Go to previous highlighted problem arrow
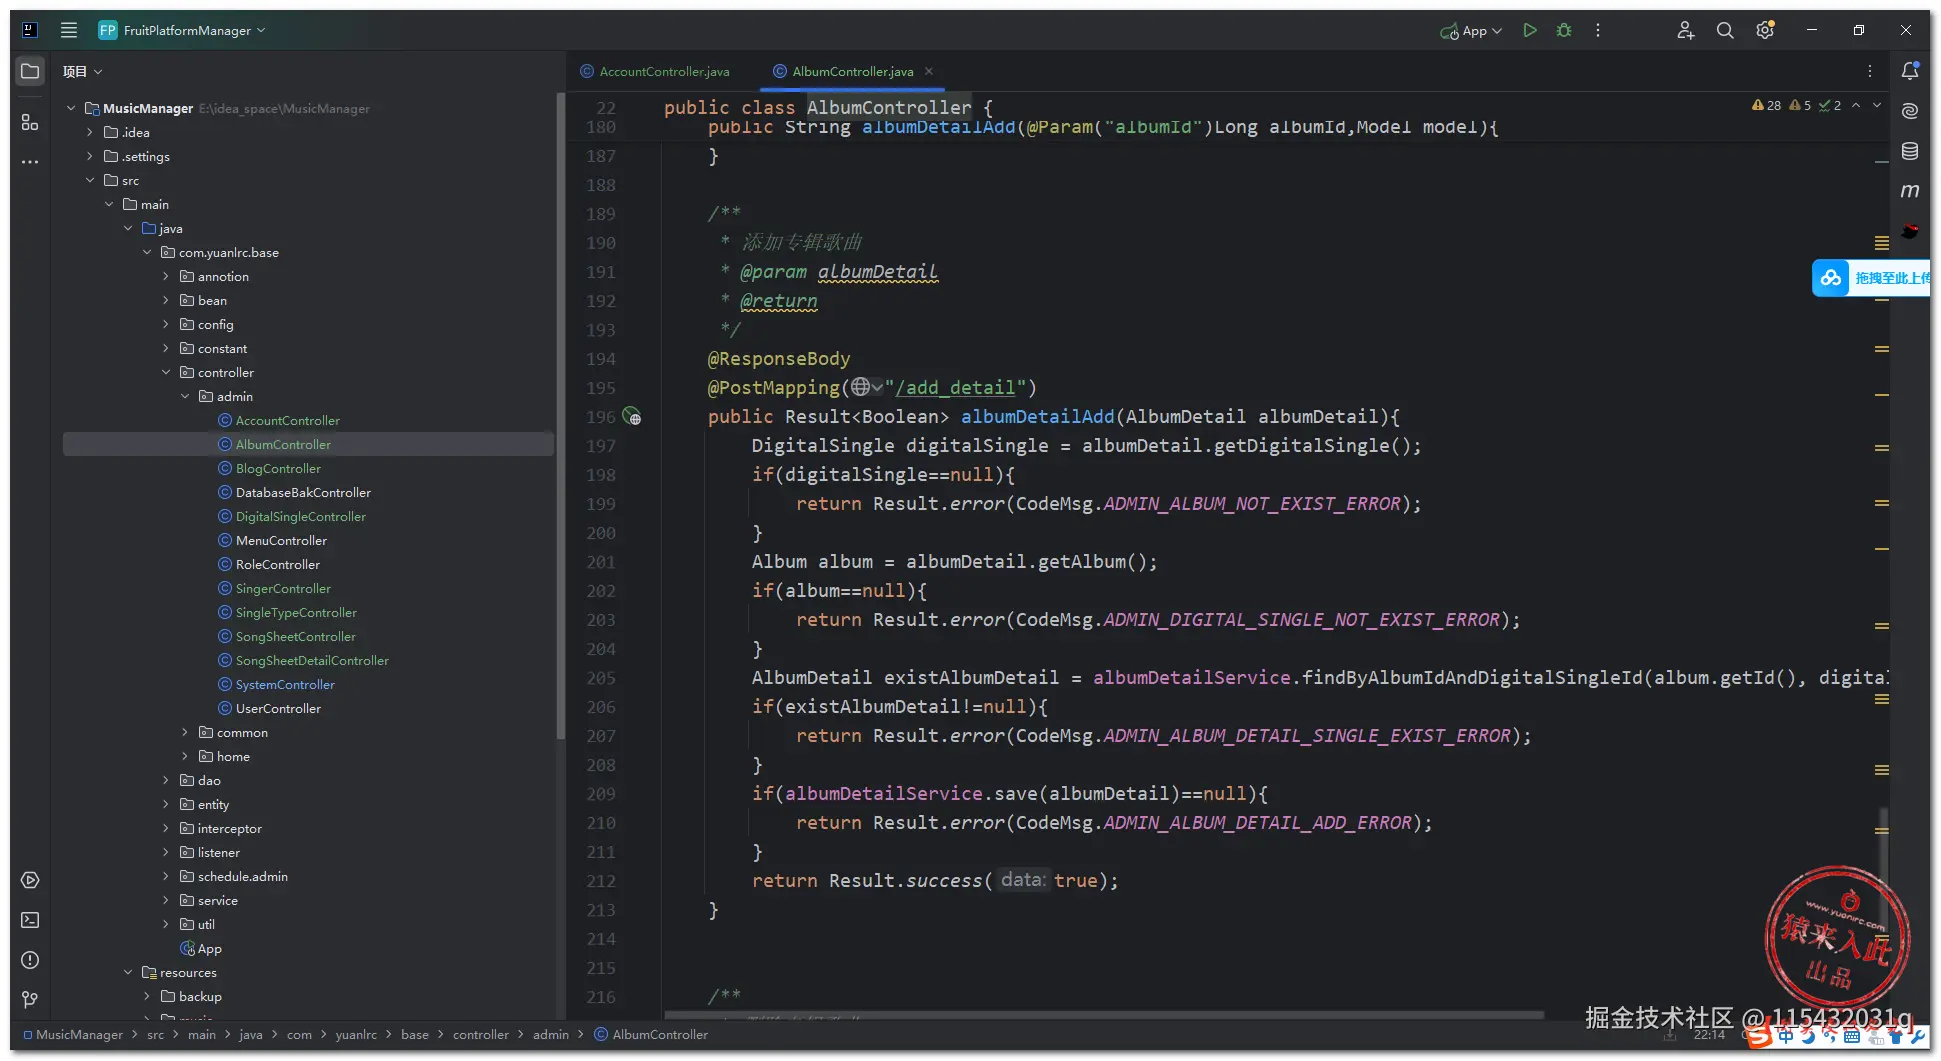Viewport: 1941px width, 1061px height. [1856, 105]
